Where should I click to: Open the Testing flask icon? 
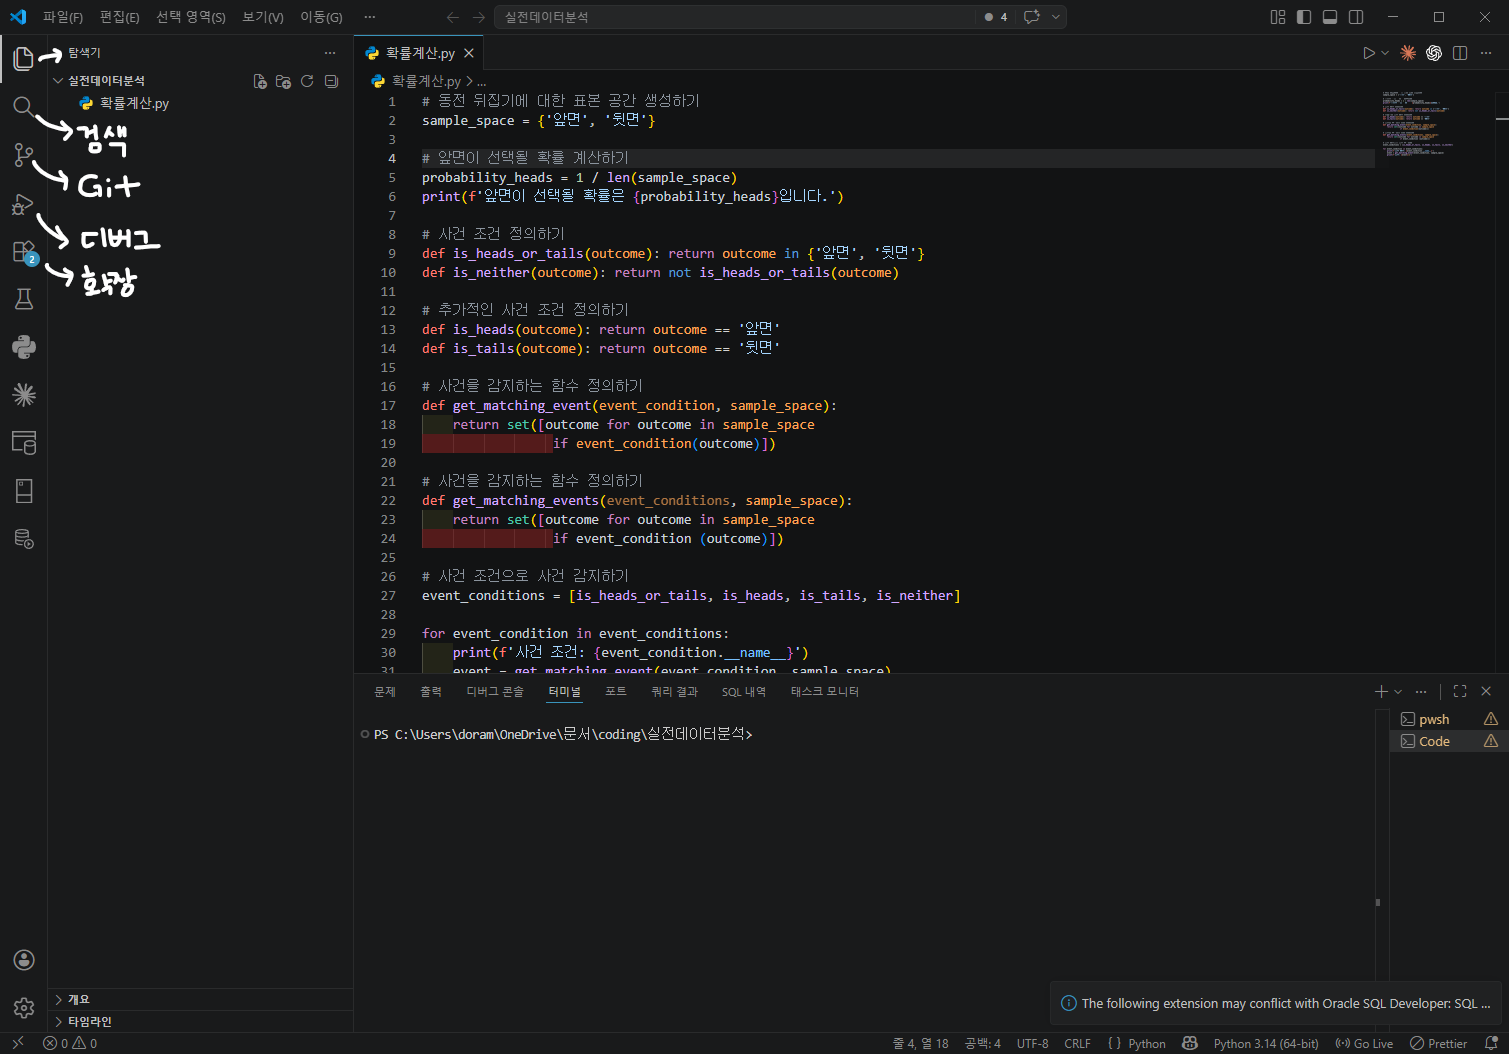click(23, 299)
